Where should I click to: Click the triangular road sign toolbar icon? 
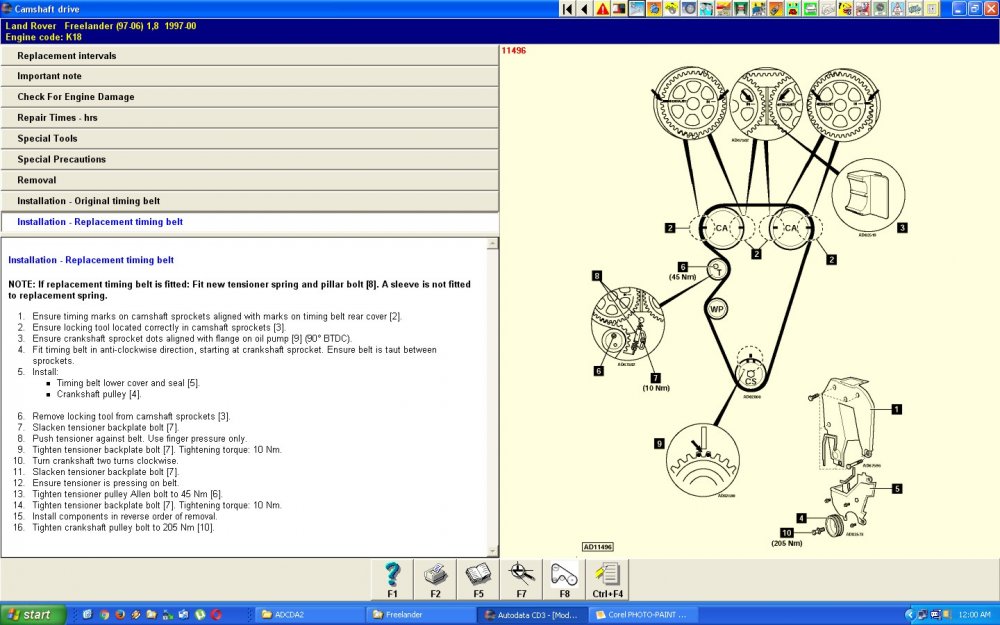pos(897,9)
